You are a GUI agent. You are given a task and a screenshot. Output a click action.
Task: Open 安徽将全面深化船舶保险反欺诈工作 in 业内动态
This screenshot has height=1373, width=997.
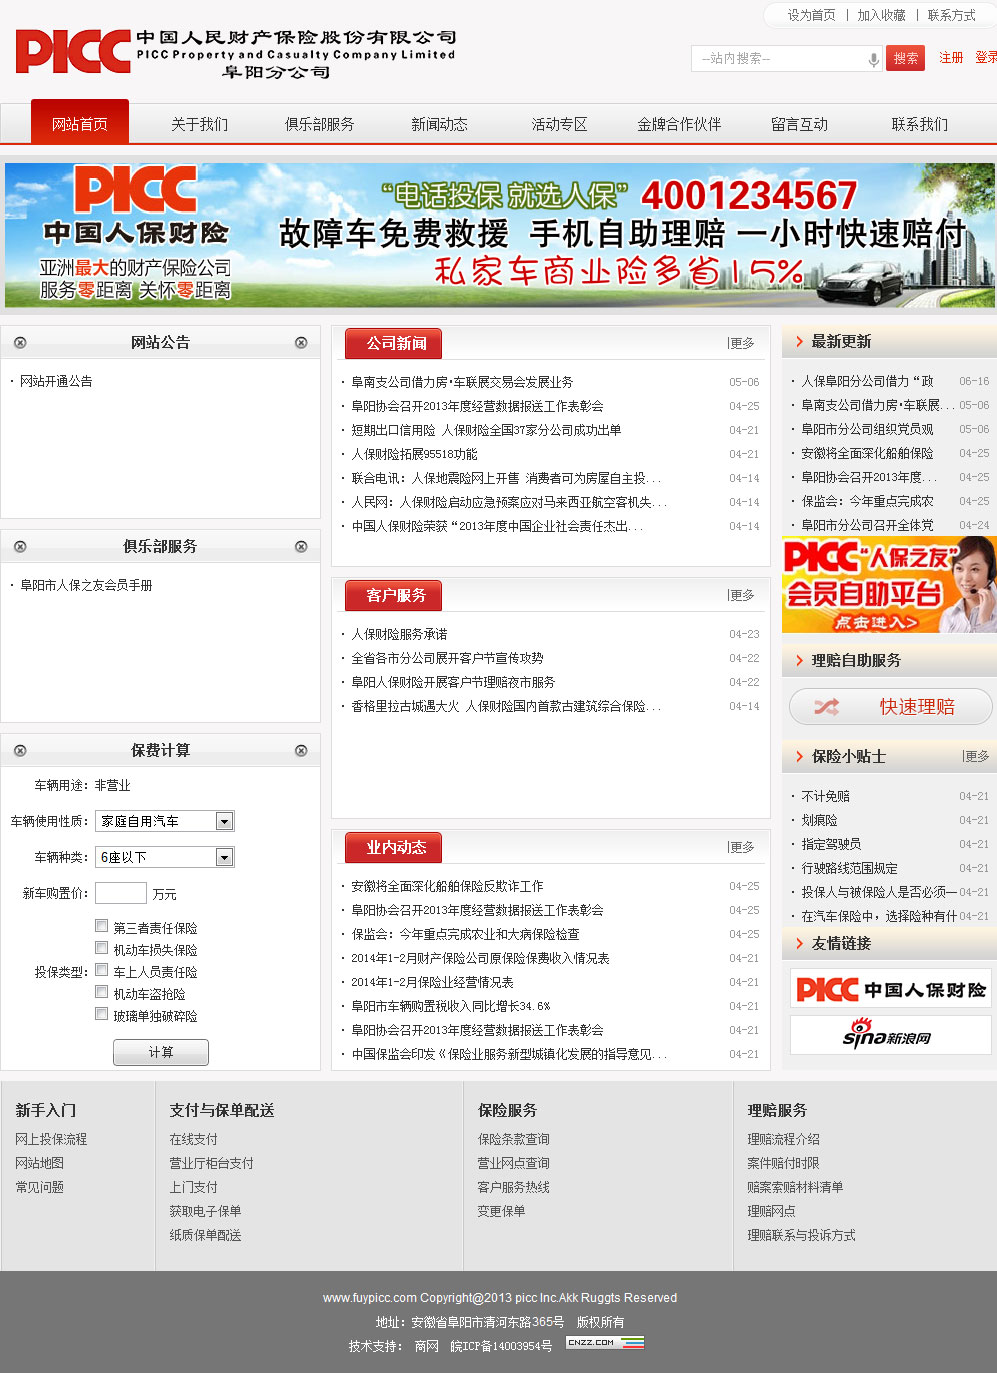click(x=447, y=886)
